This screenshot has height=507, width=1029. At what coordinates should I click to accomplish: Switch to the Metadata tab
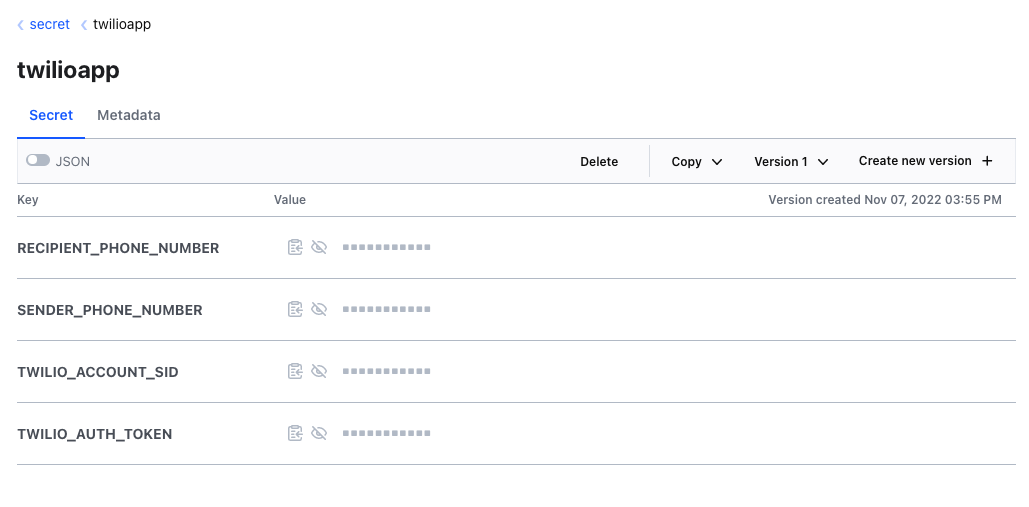tap(129, 115)
